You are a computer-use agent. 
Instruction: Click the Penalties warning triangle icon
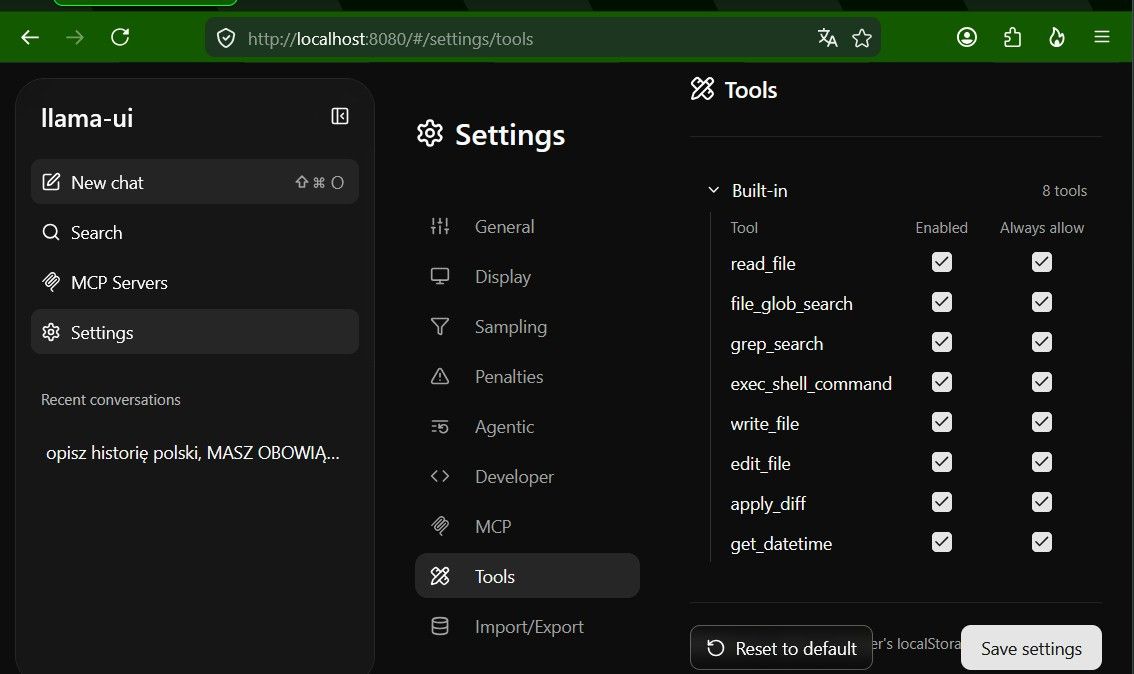tap(440, 376)
